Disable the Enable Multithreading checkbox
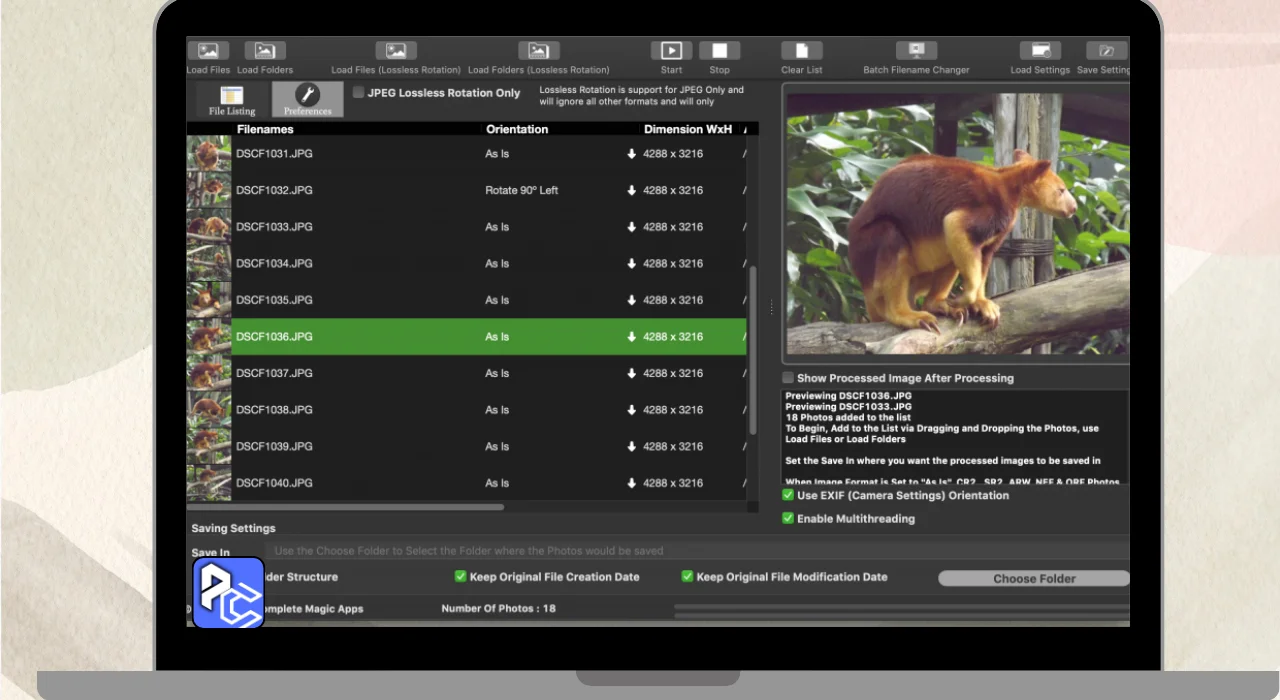 (788, 519)
